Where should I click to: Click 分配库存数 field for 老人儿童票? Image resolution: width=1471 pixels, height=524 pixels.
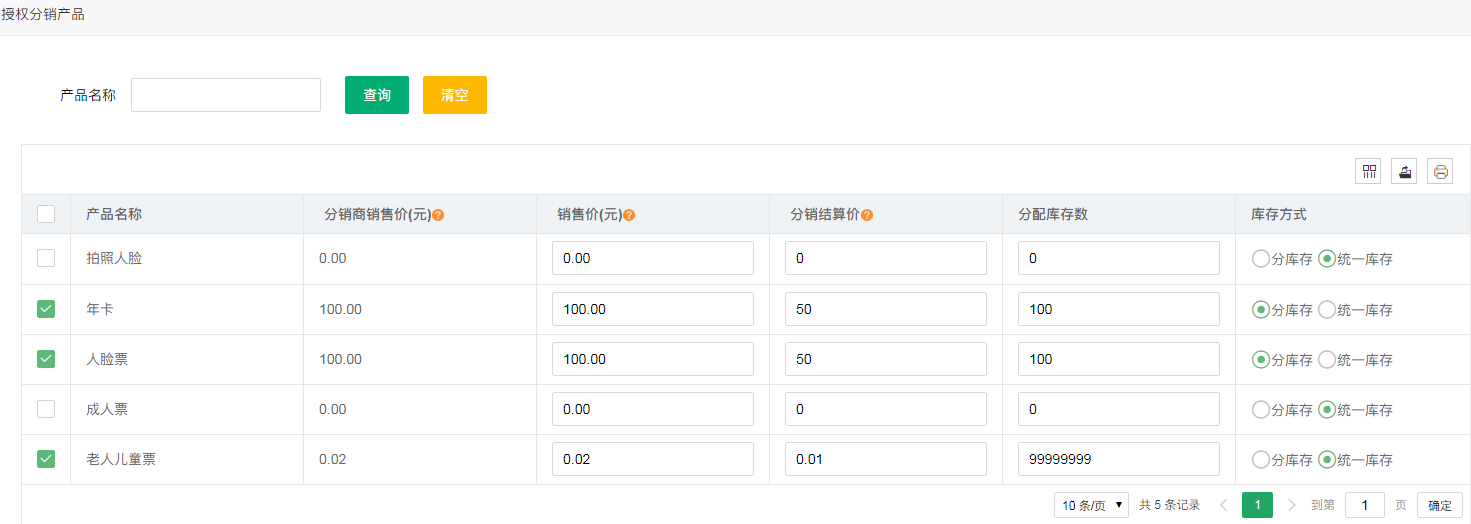pyautogui.click(x=1119, y=459)
